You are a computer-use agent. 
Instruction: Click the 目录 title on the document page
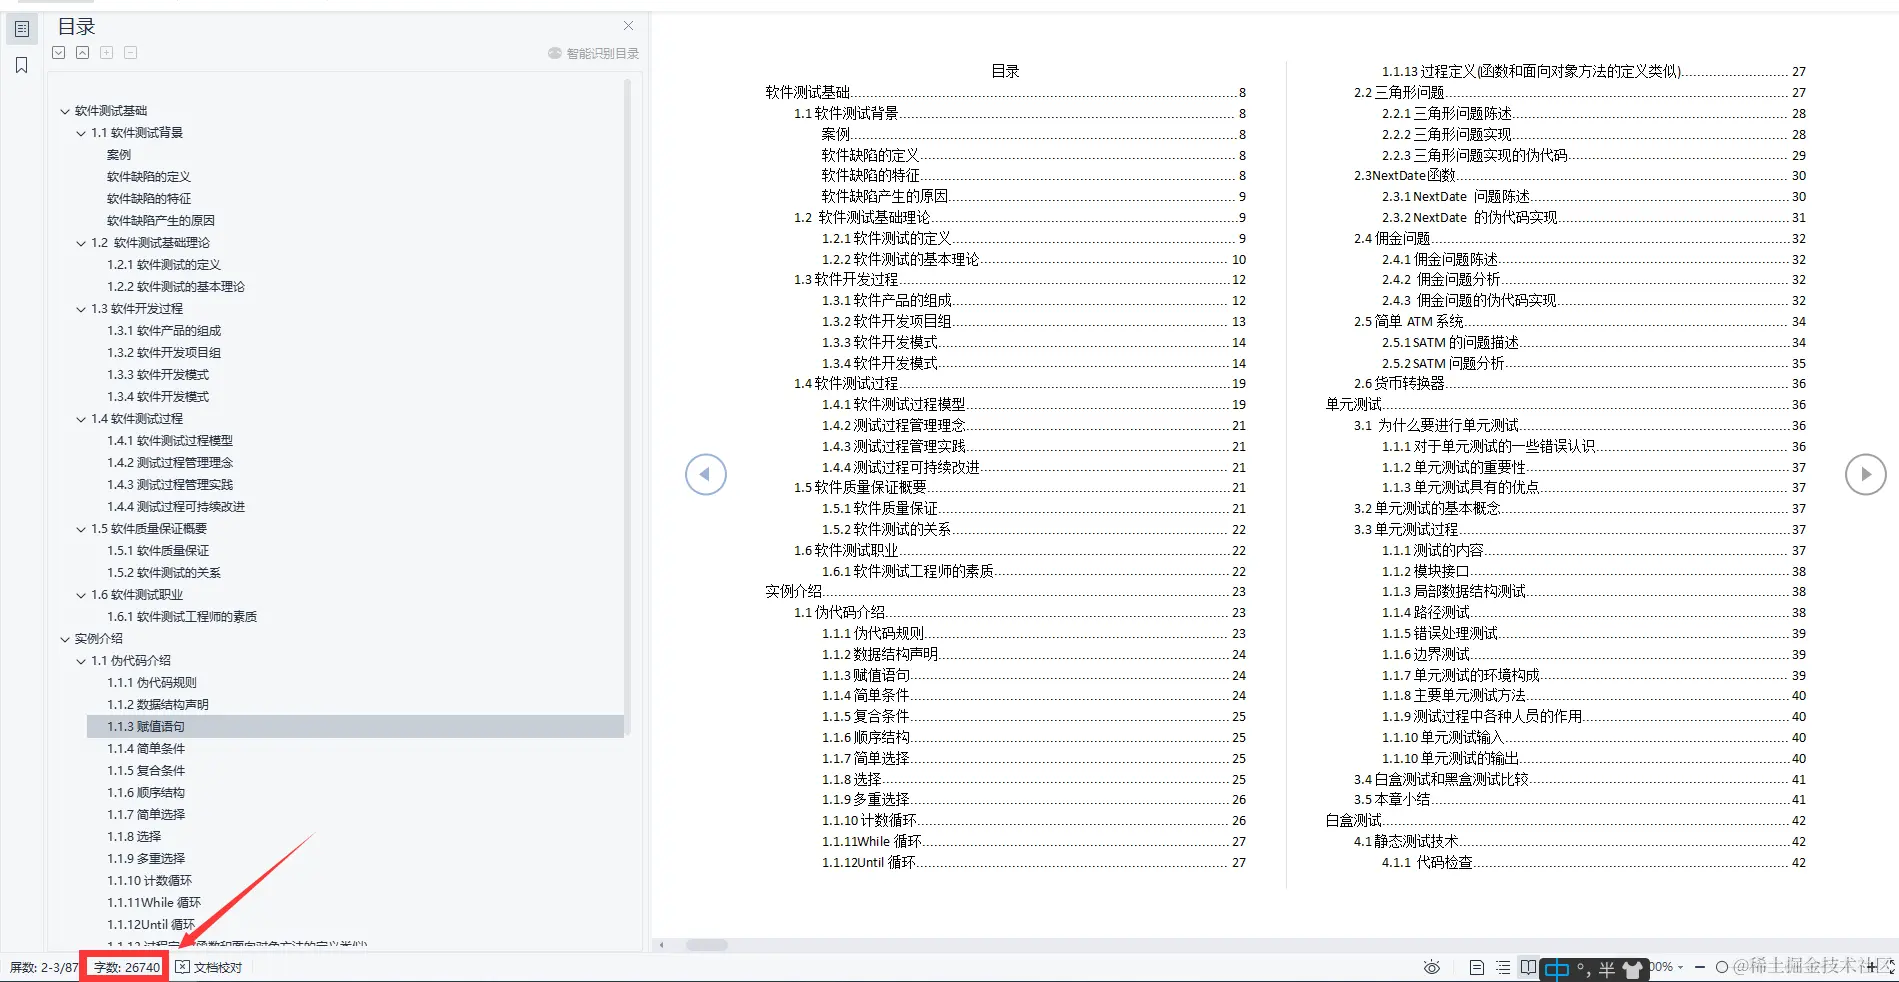point(1005,72)
